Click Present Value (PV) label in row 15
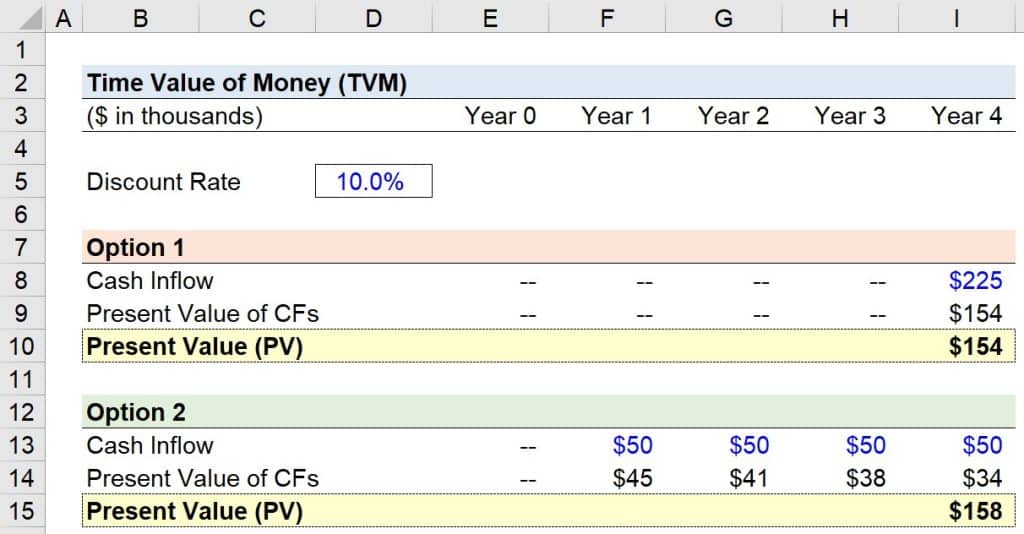This screenshot has height=534, width=1024. tap(195, 511)
